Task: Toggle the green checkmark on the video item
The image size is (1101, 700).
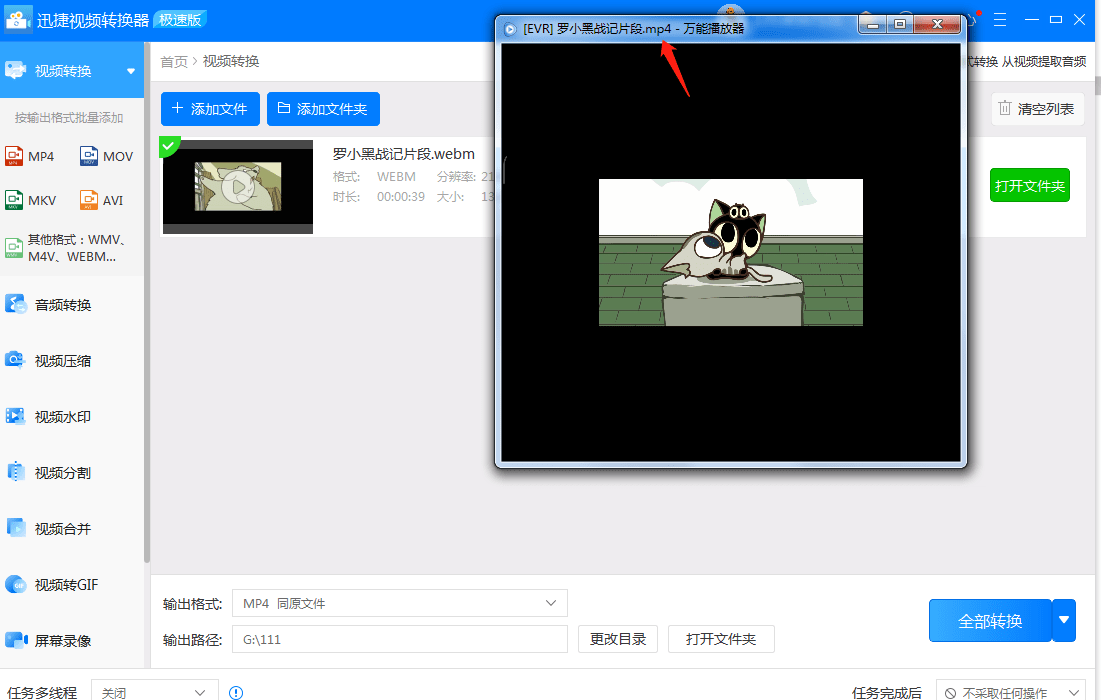Action: click(168, 147)
